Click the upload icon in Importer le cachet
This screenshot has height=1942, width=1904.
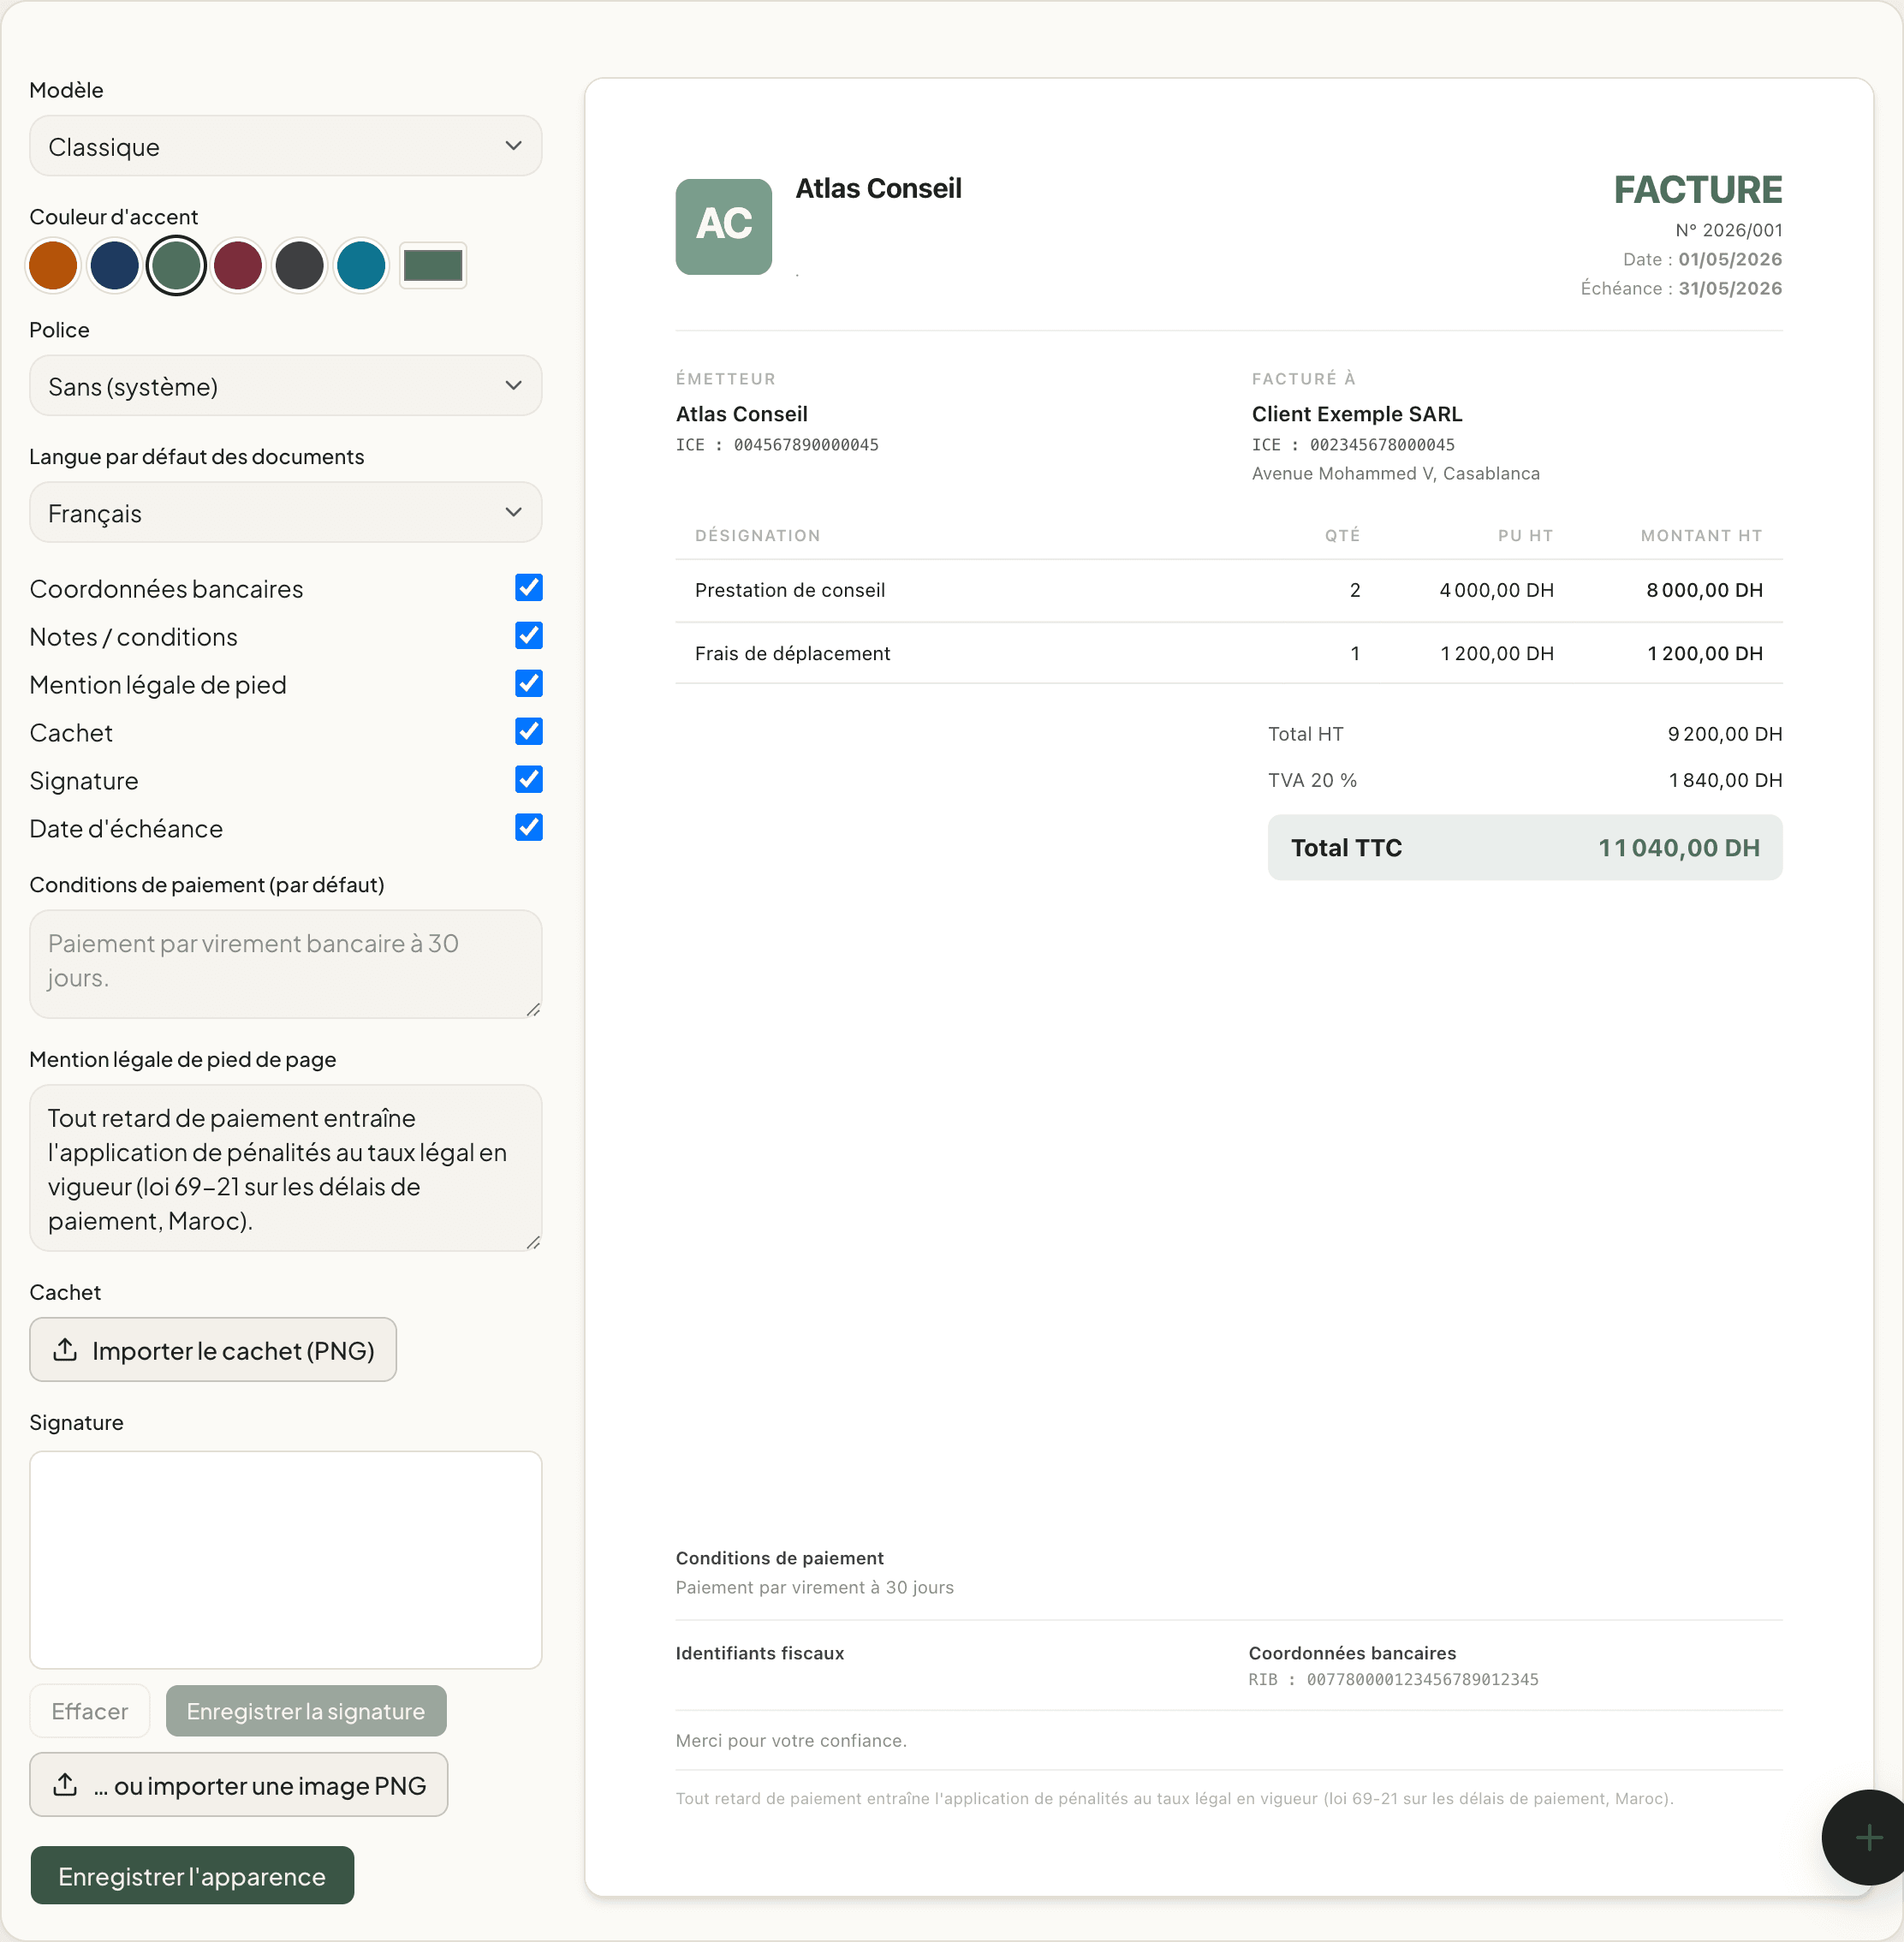tap(65, 1349)
